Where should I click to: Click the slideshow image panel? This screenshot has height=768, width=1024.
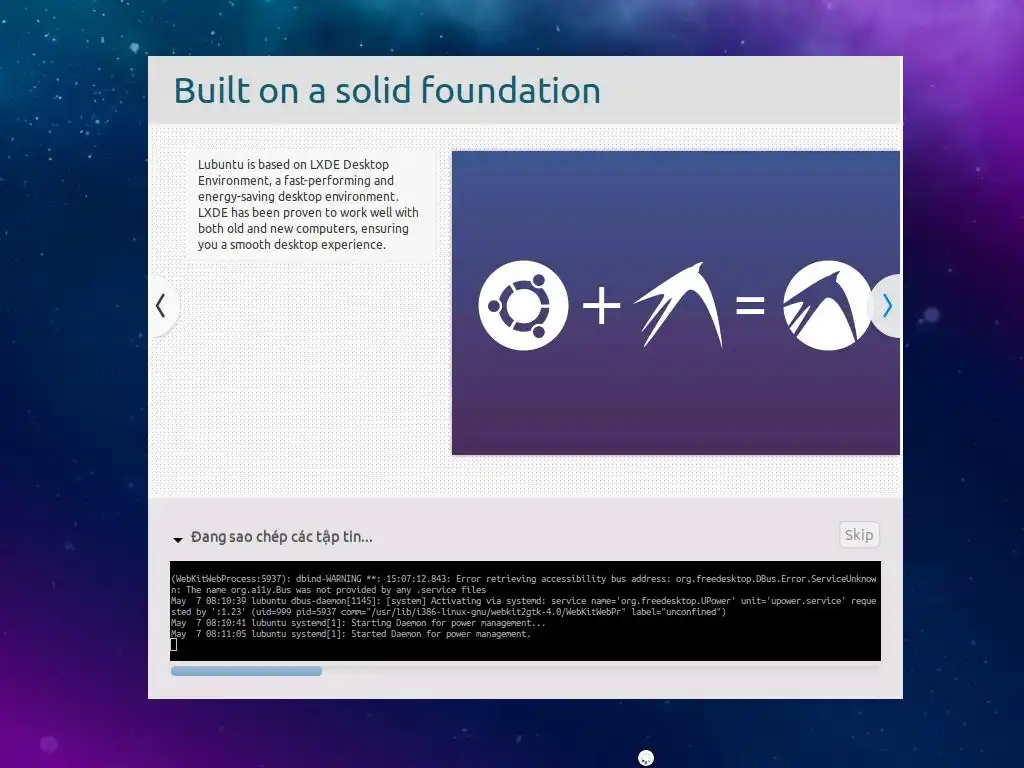tap(676, 303)
